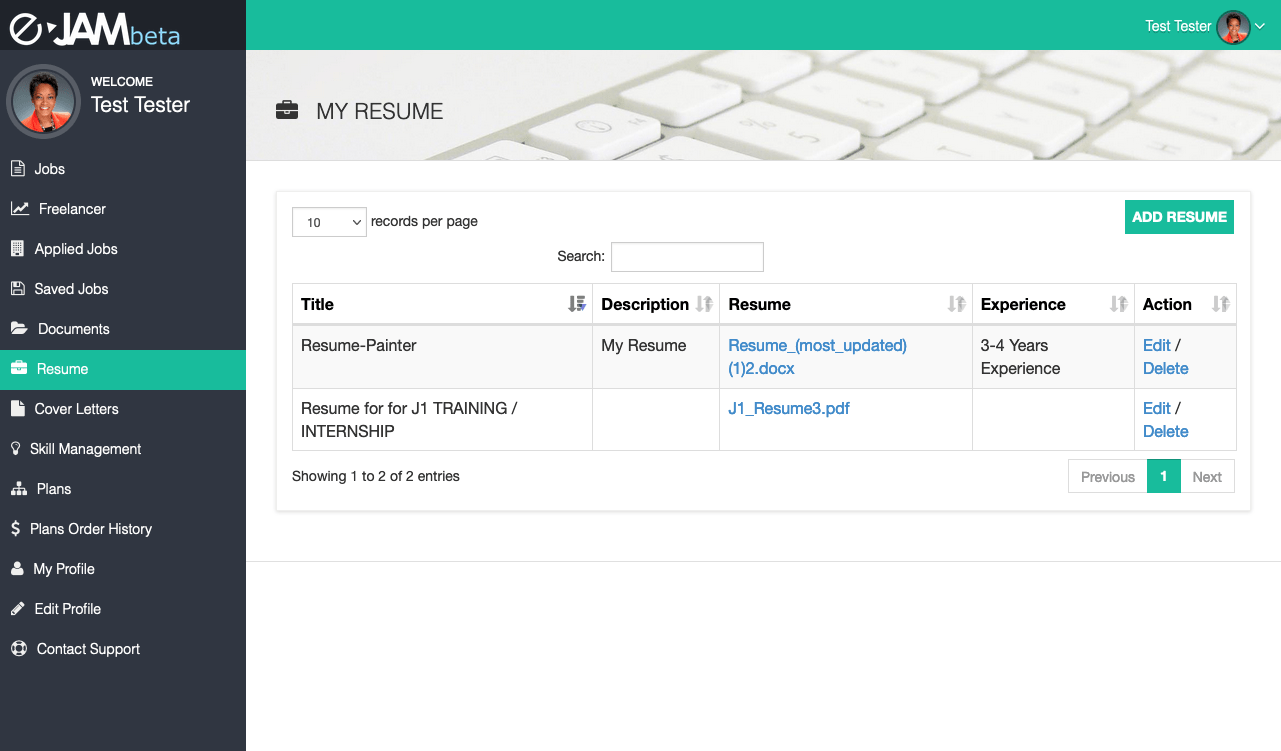This screenshot has width=1281, height=751.
Task: Click "Resume for for J1 TRAINING / INTERNSHIP" title
Action: point(408,420)
